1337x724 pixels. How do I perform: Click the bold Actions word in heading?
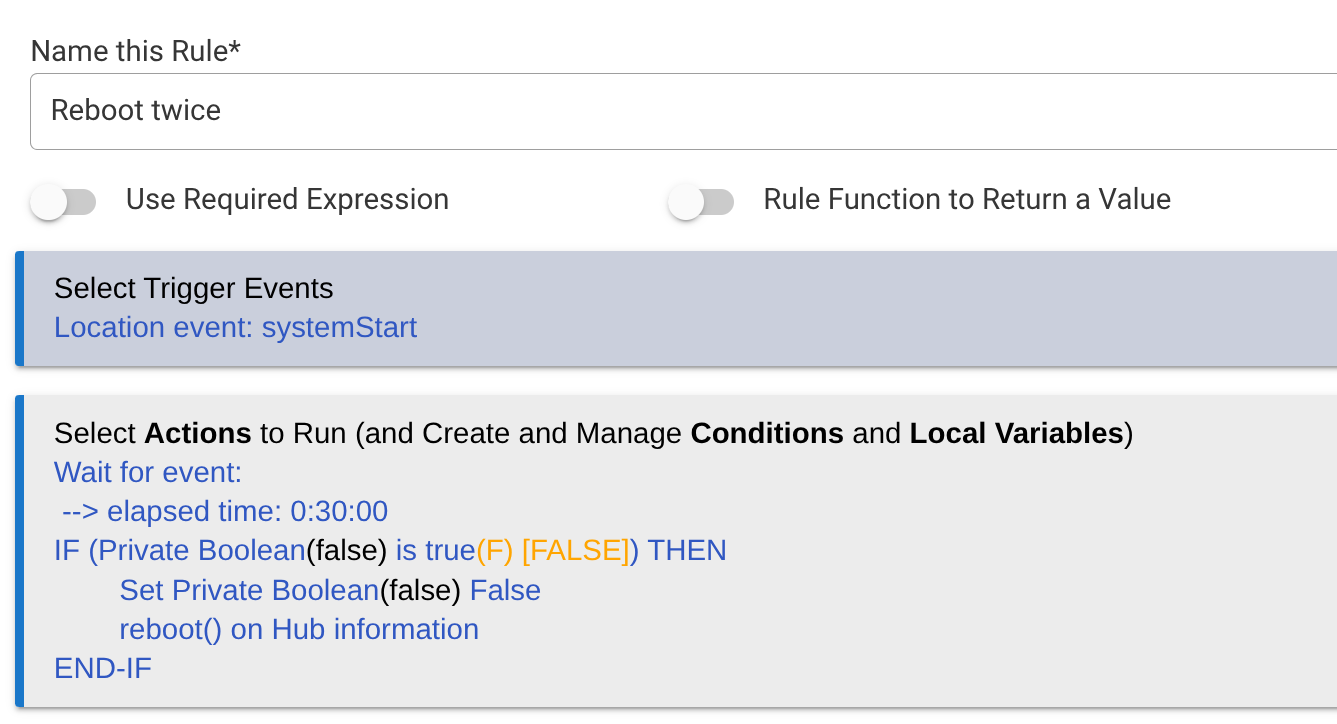point(198,433)
